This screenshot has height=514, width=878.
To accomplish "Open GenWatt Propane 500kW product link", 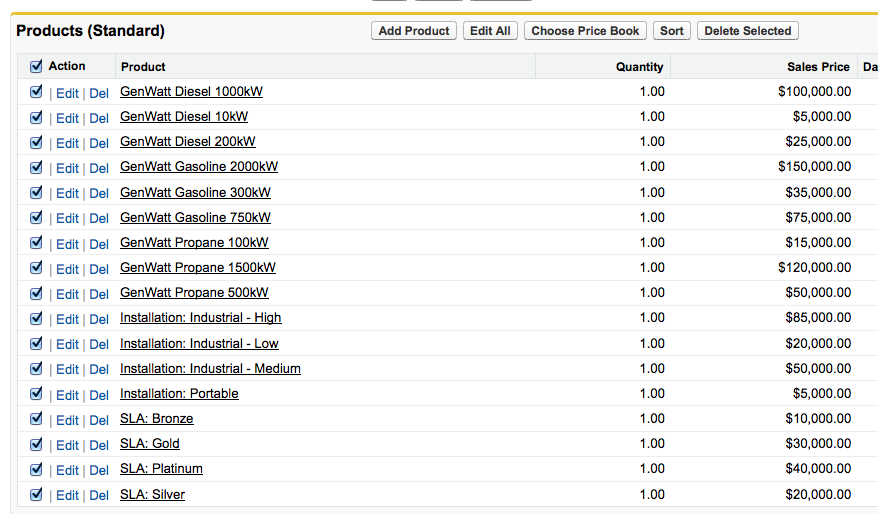I will click(194, 293).
